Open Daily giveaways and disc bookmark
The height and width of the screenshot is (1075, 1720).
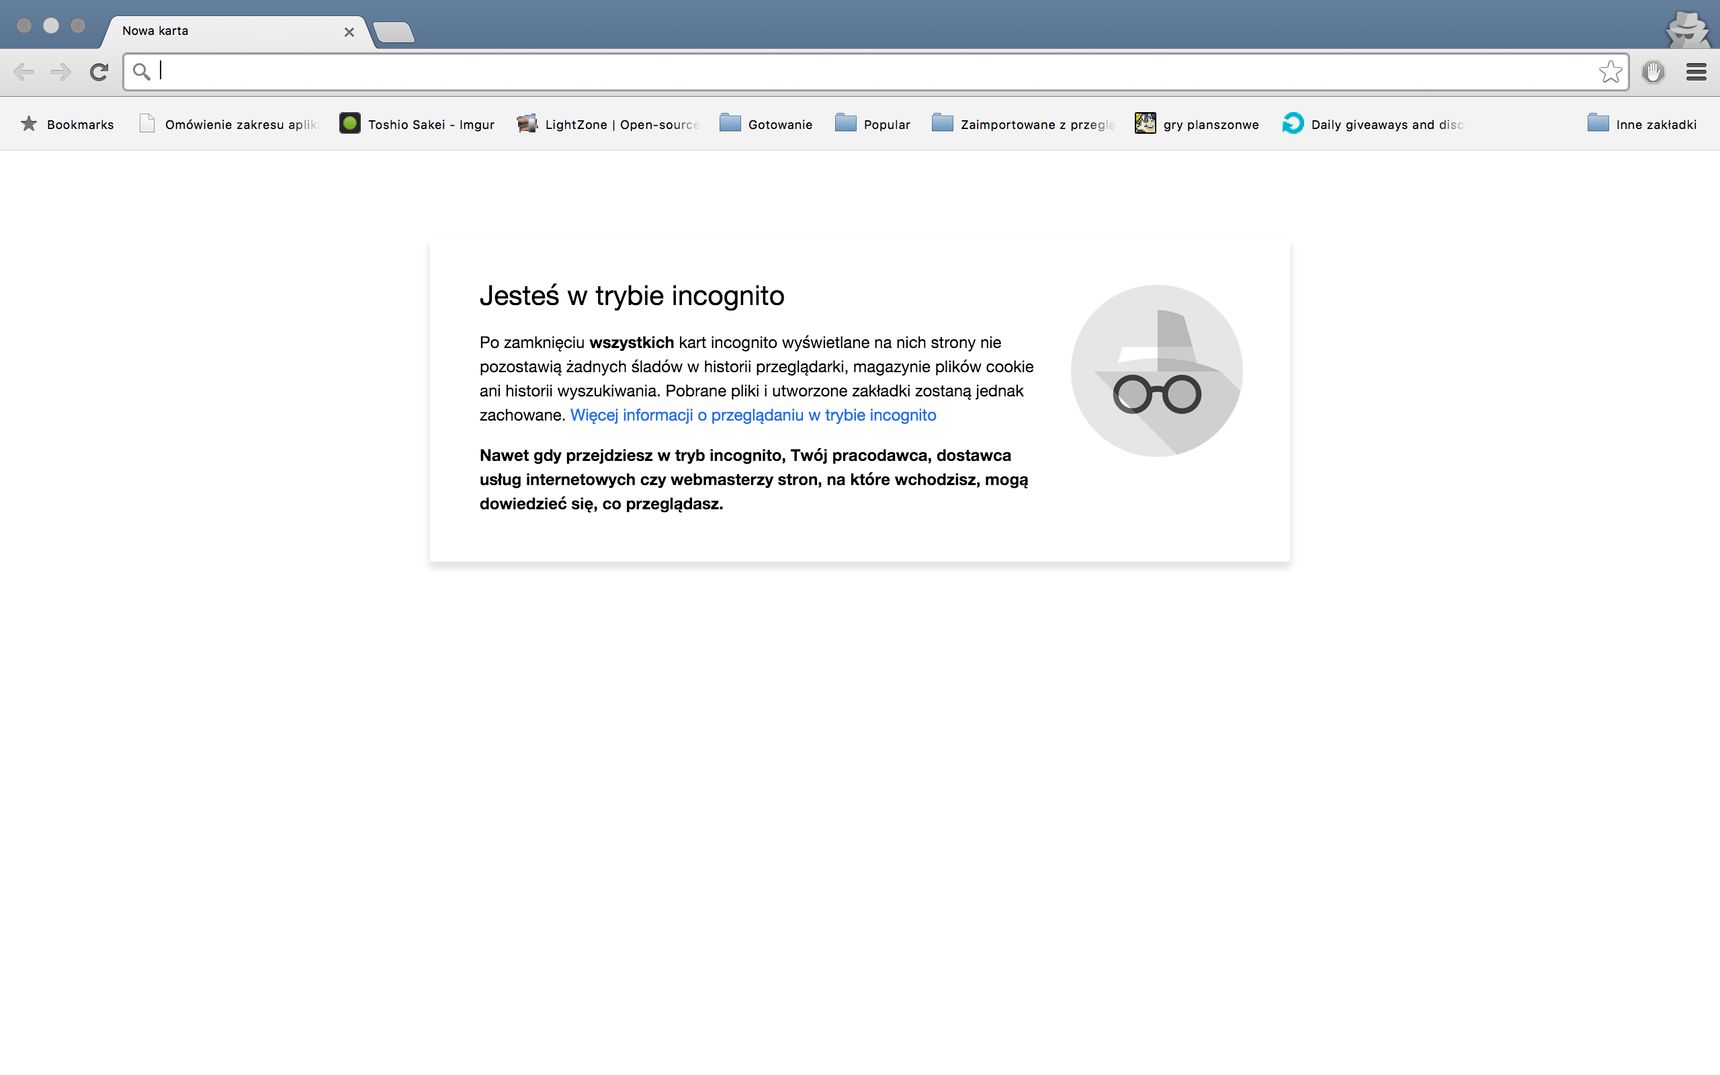tap(1373, 124)
